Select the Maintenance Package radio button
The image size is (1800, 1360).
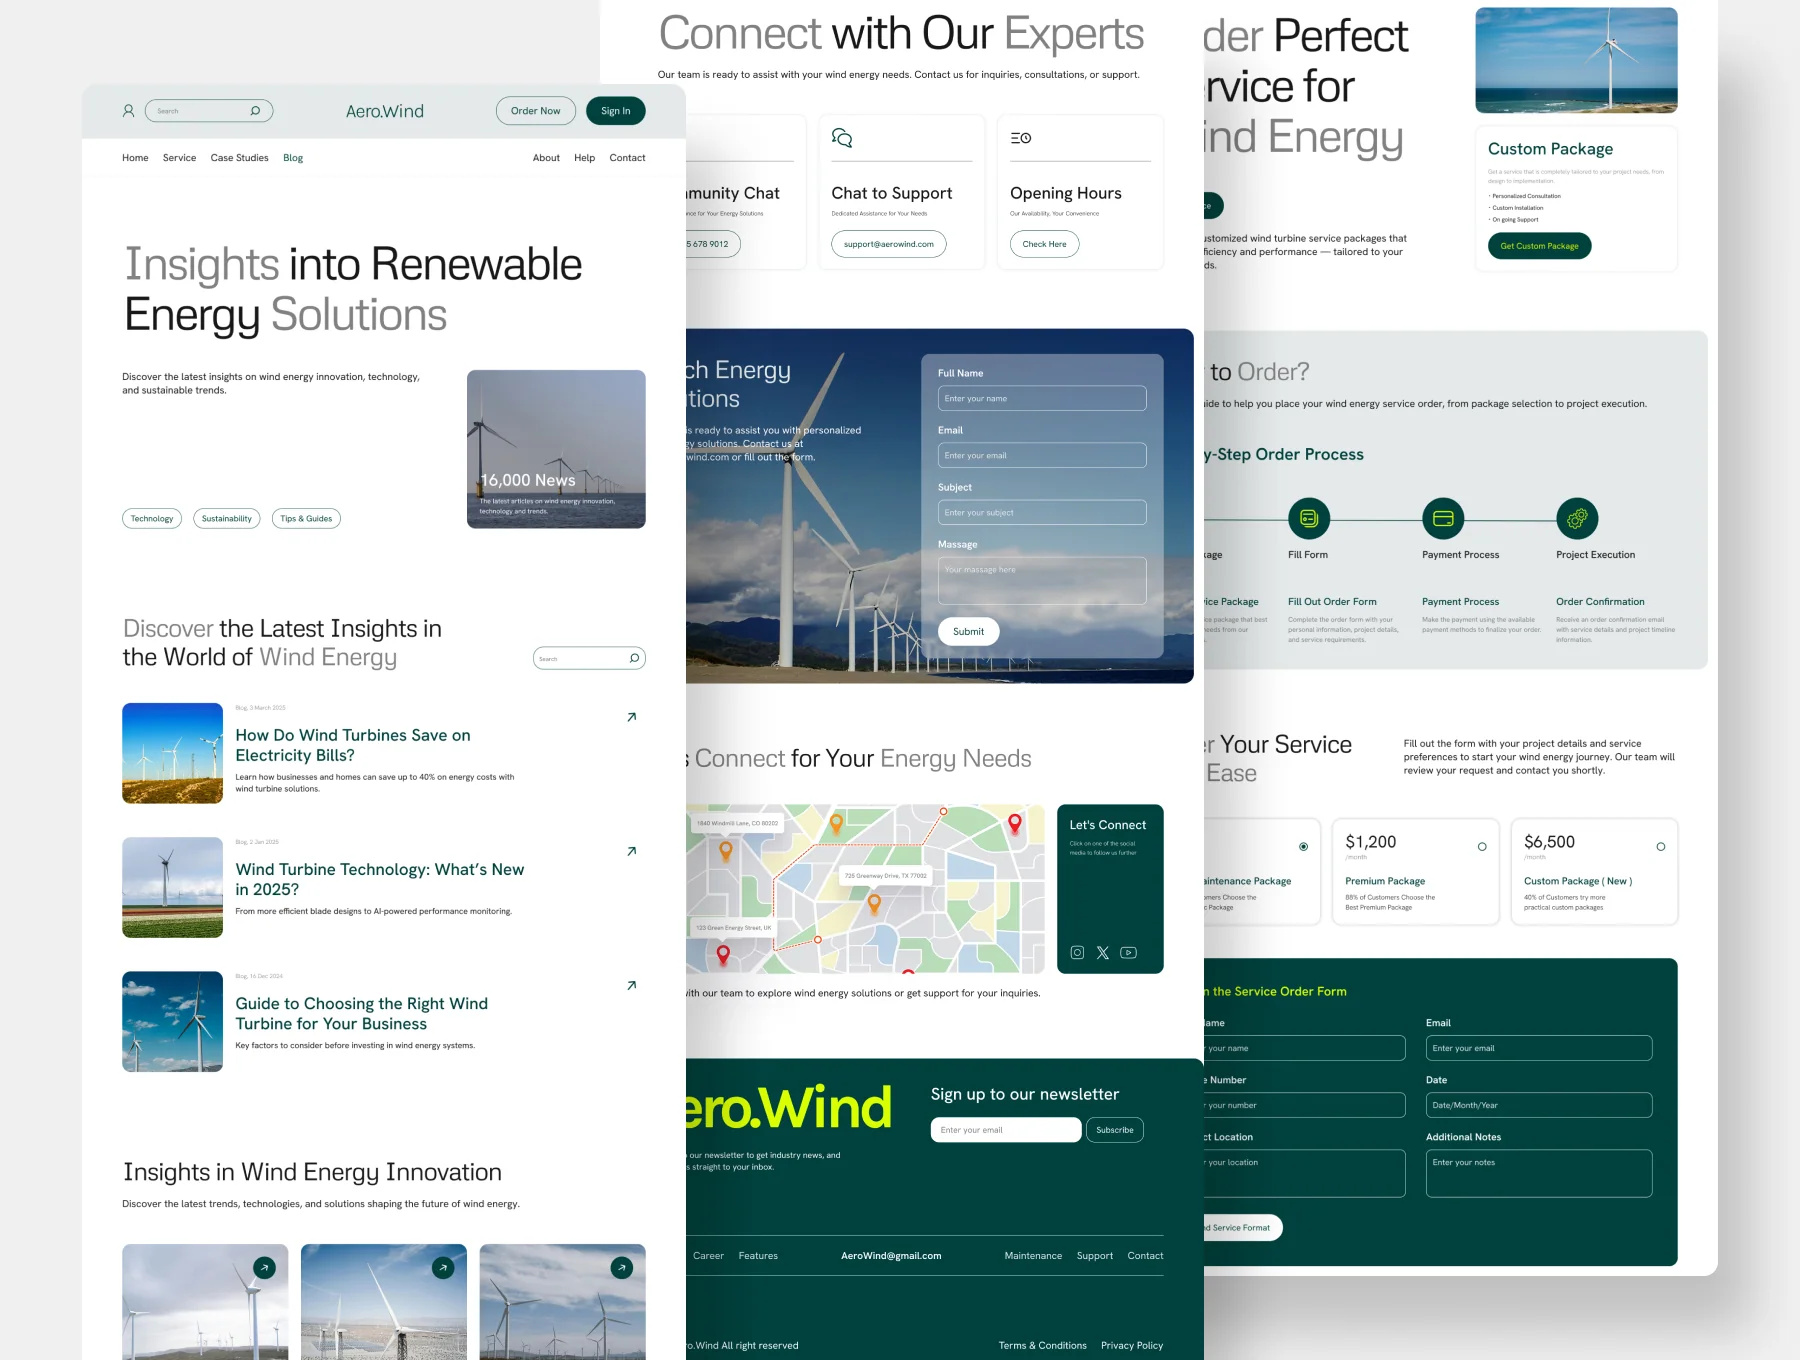tap(1303, 846)
